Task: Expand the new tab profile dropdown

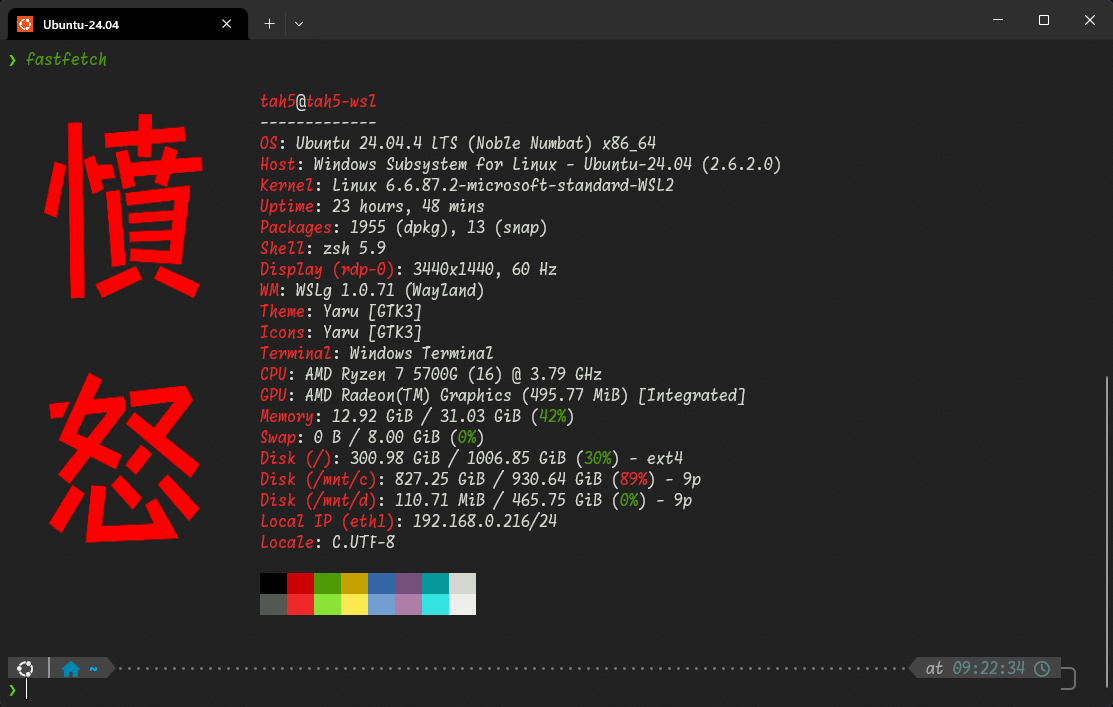Action: [x=299, y=24]
